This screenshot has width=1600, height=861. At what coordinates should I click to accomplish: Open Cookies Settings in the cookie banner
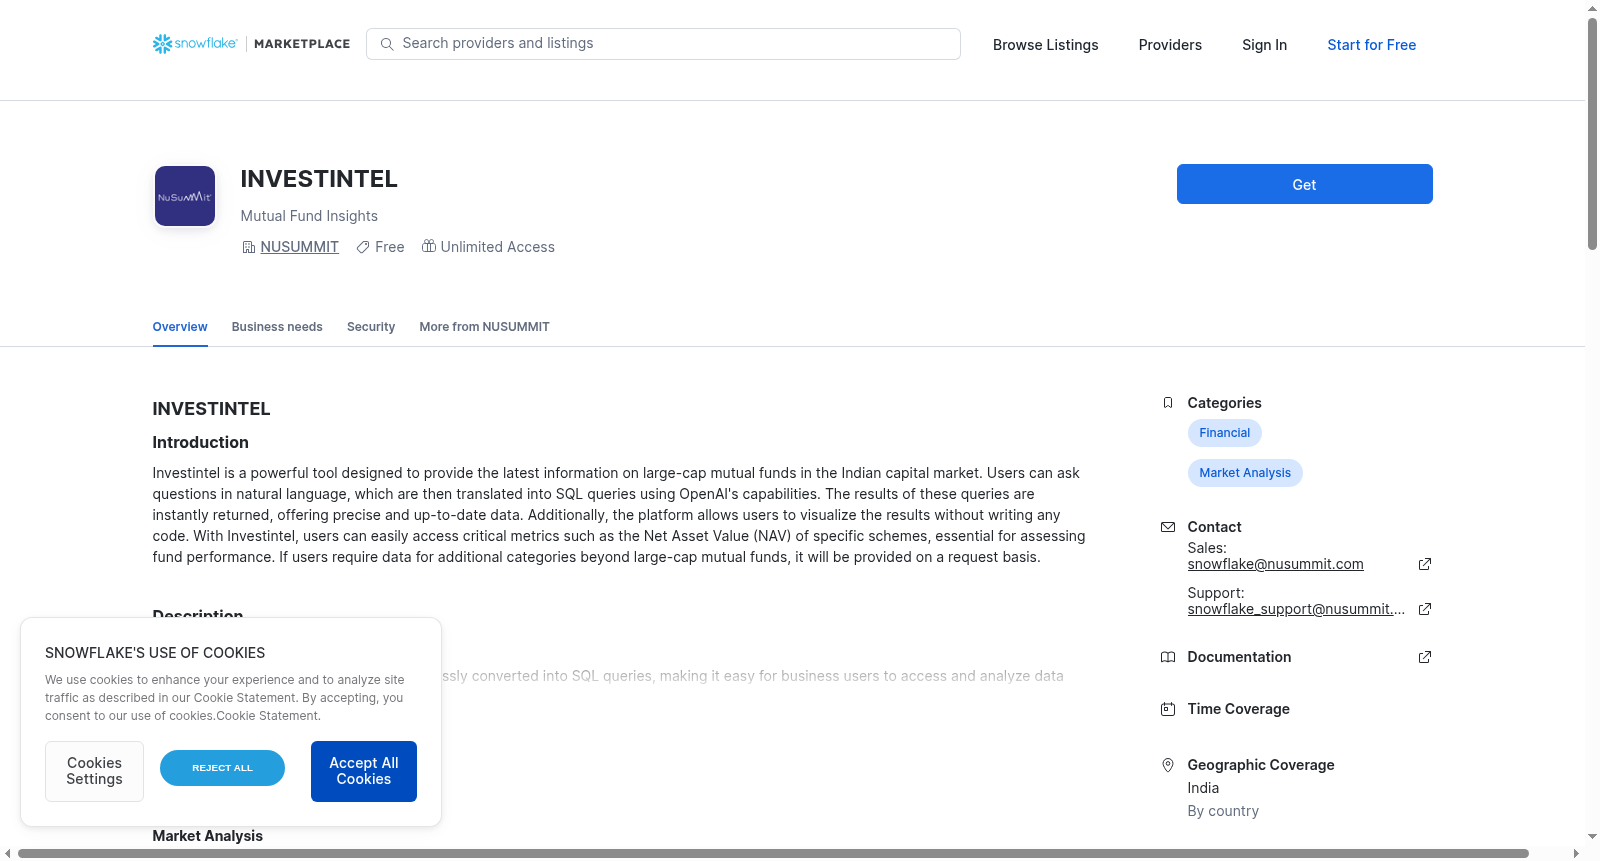coord(94,771)
